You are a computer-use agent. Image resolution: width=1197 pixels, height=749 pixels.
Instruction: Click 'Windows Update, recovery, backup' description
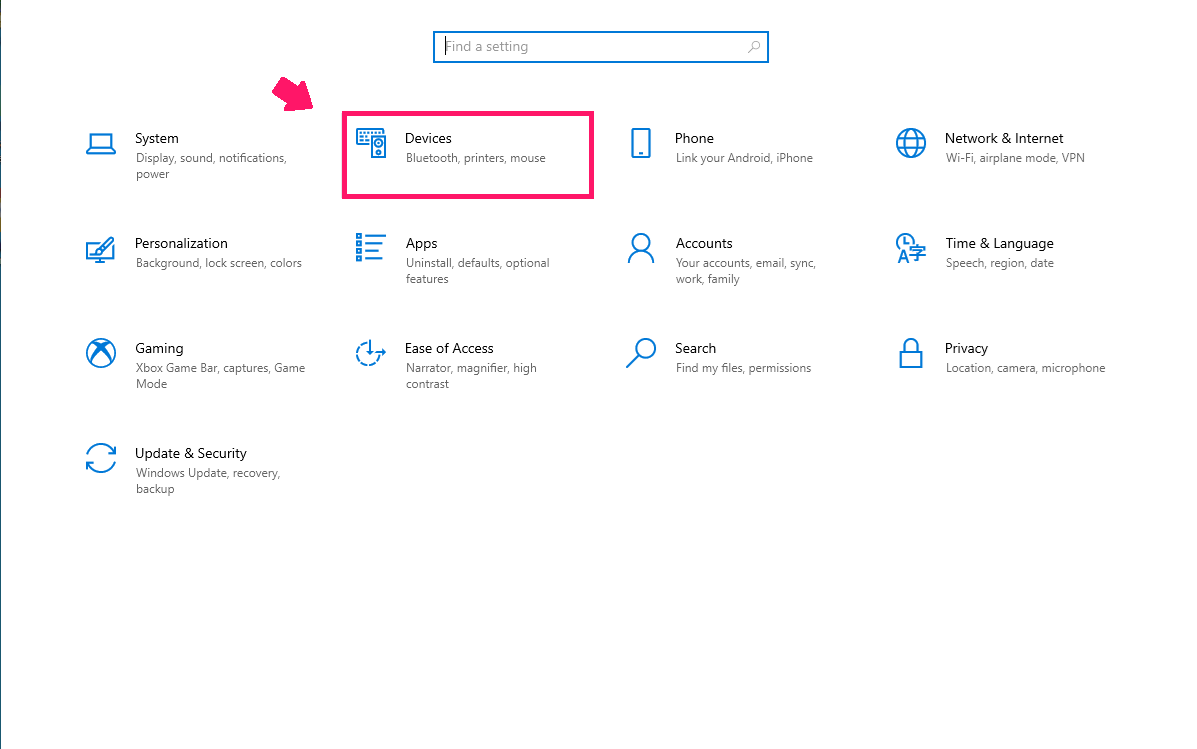208,481
